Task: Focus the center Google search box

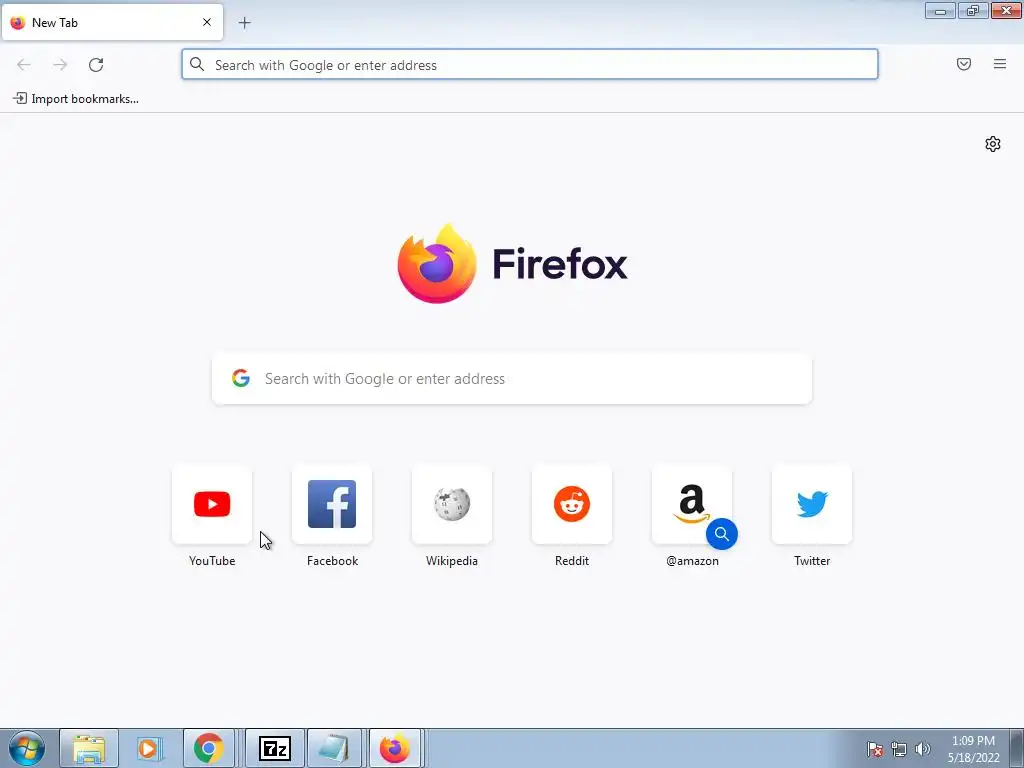Action: [512, 379]
